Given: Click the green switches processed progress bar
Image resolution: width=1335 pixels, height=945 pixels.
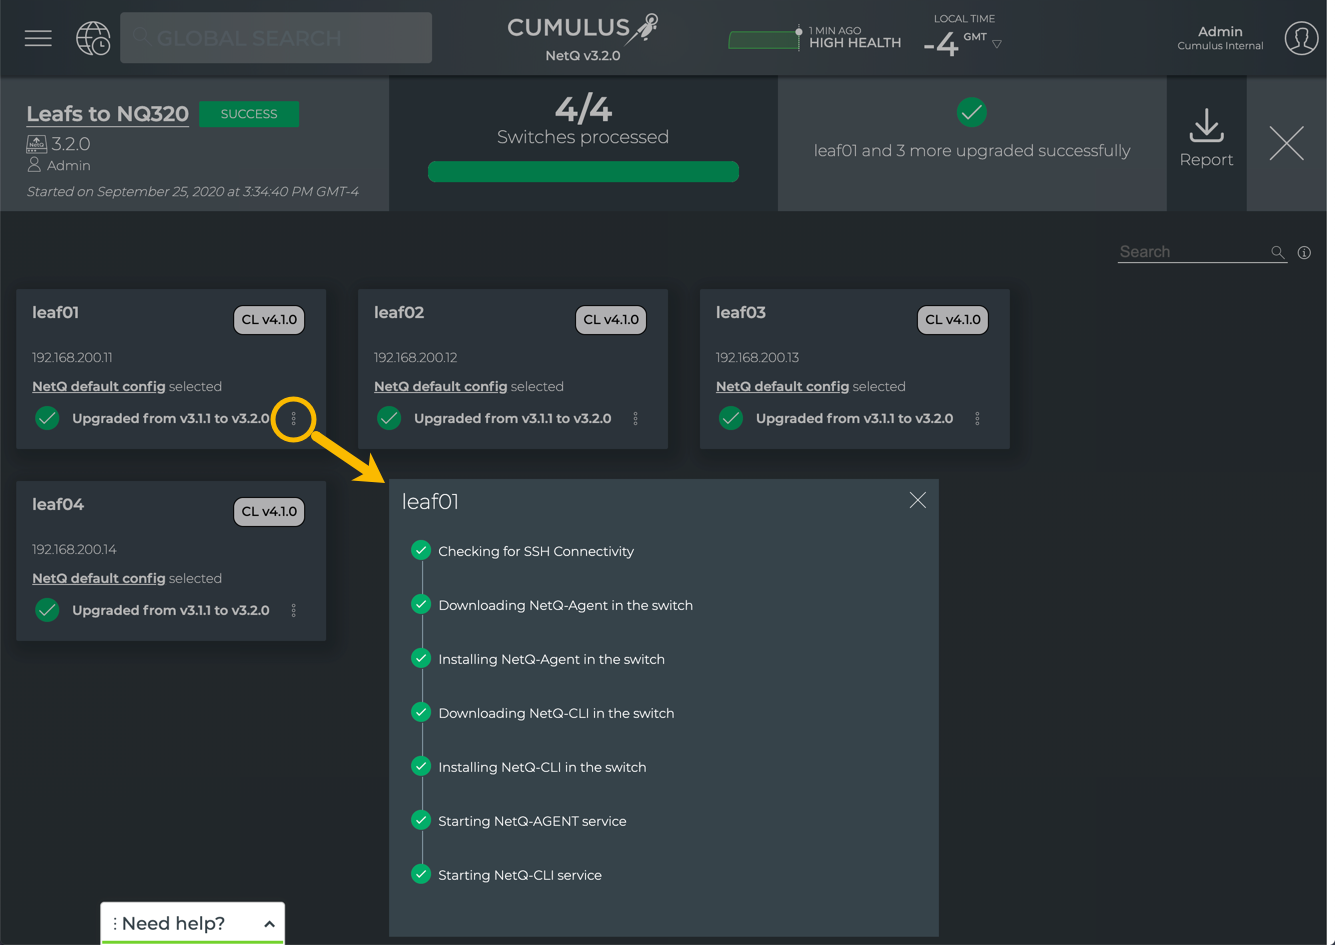Looking at the screenshot, I should coord(583,172).
